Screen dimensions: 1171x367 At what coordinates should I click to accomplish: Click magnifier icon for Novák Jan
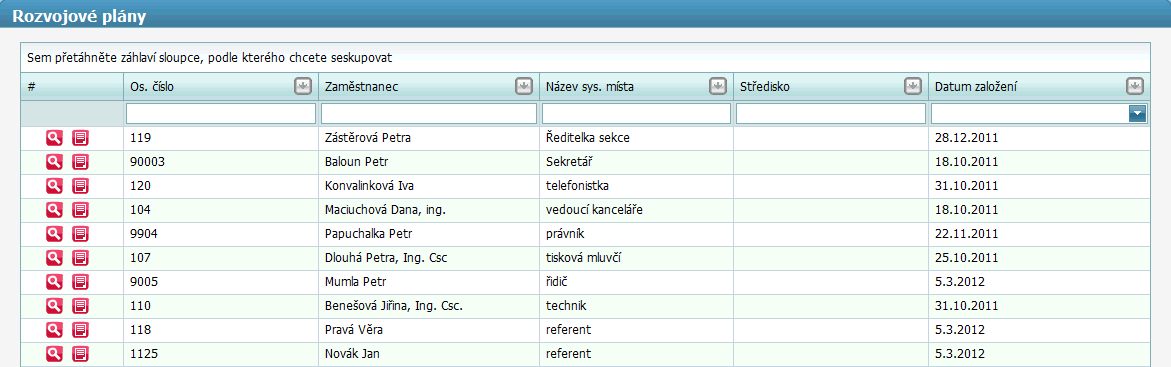coord(54,354)
